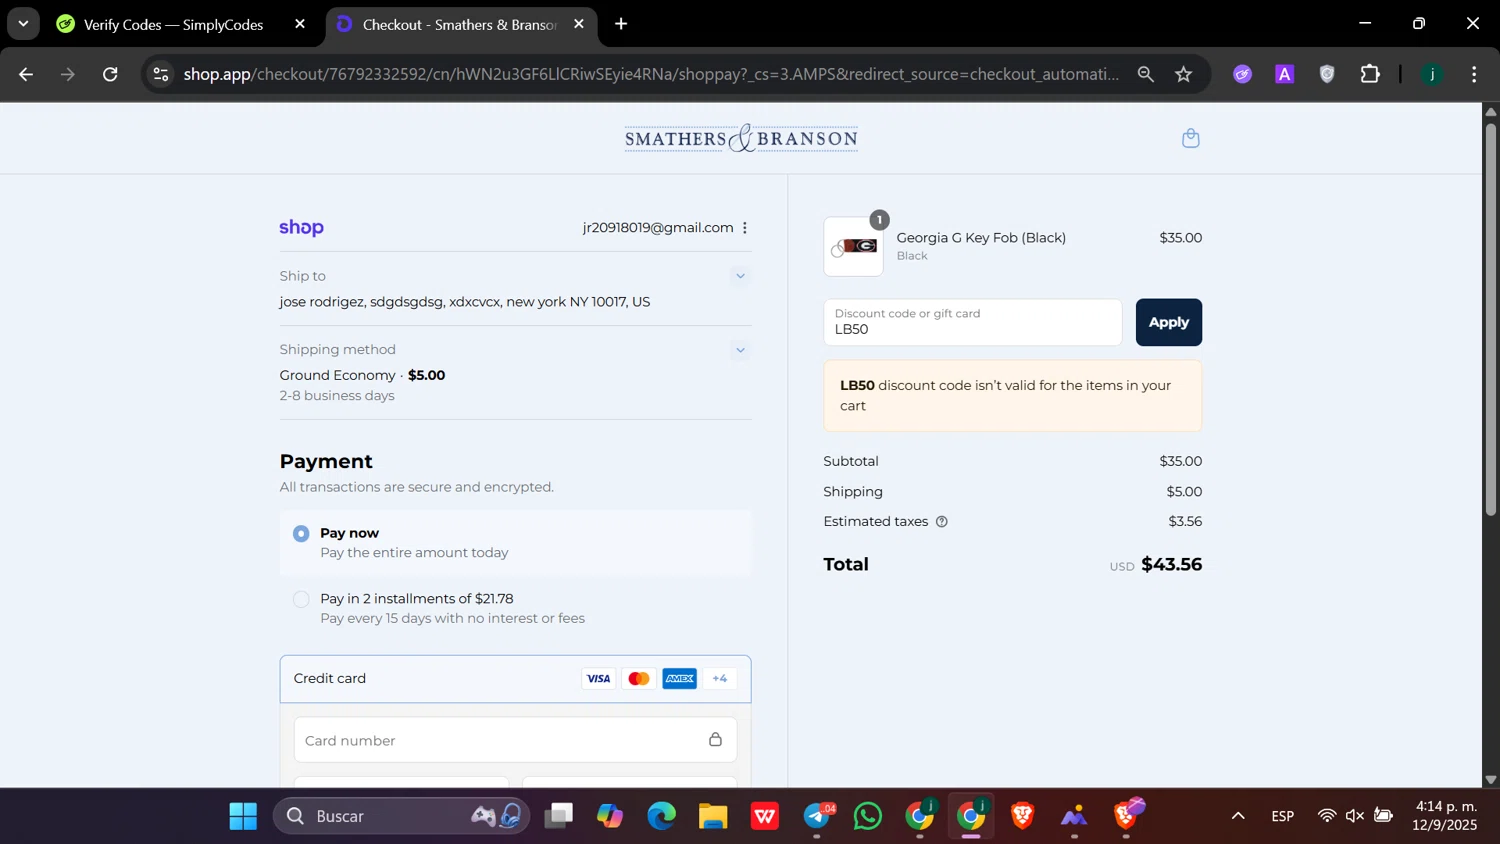This screenshot has width=1500, height=844.
Task: Click the Subtotal amount $35.00
Action: [x=1181, y=461]
